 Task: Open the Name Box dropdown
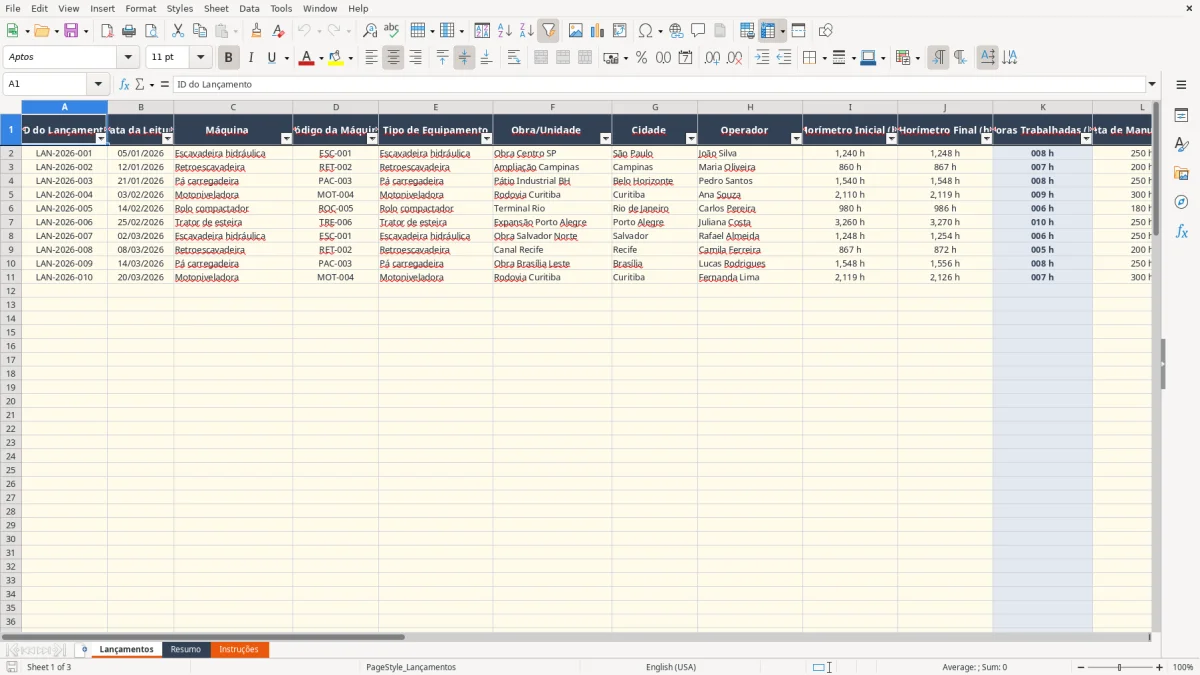98,85
